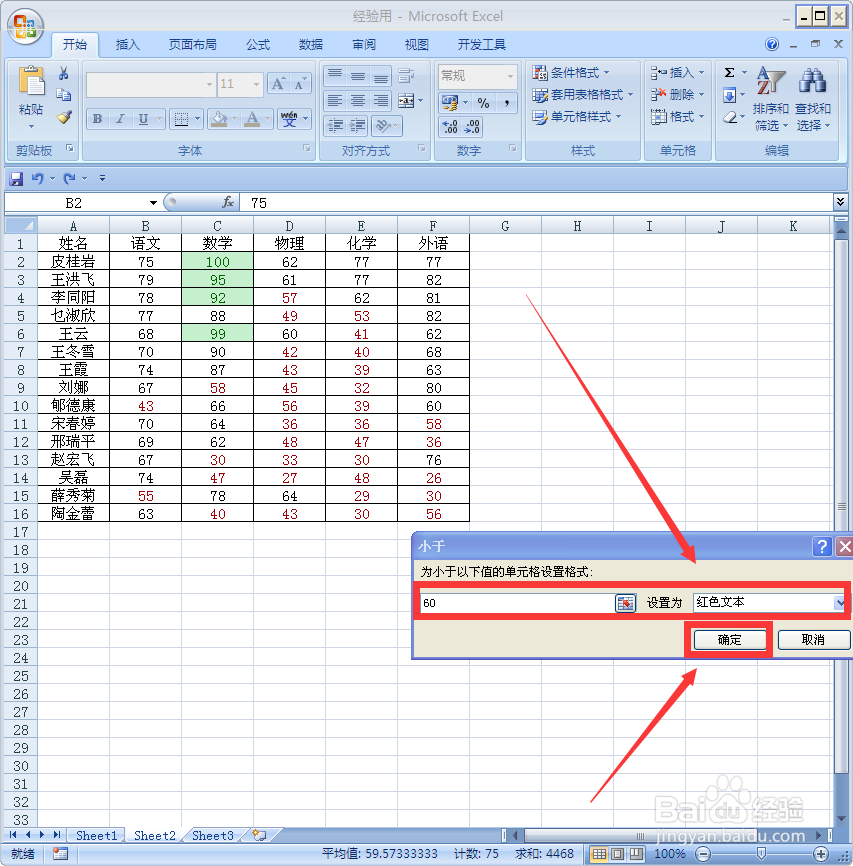
Task: Click the 确定 button in dialog
Action: click(x=729, y=640)
